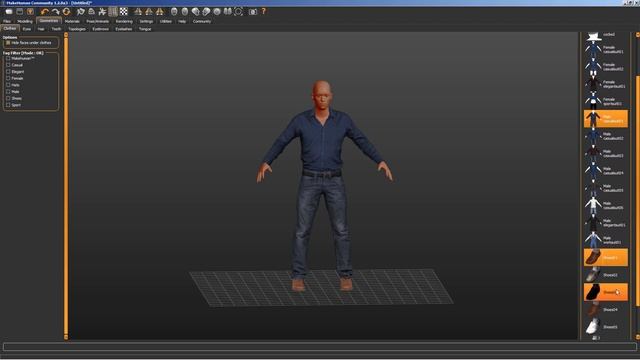Click the Load file toolbar icon
Screen dimensions: 640x360
point(9,12)
